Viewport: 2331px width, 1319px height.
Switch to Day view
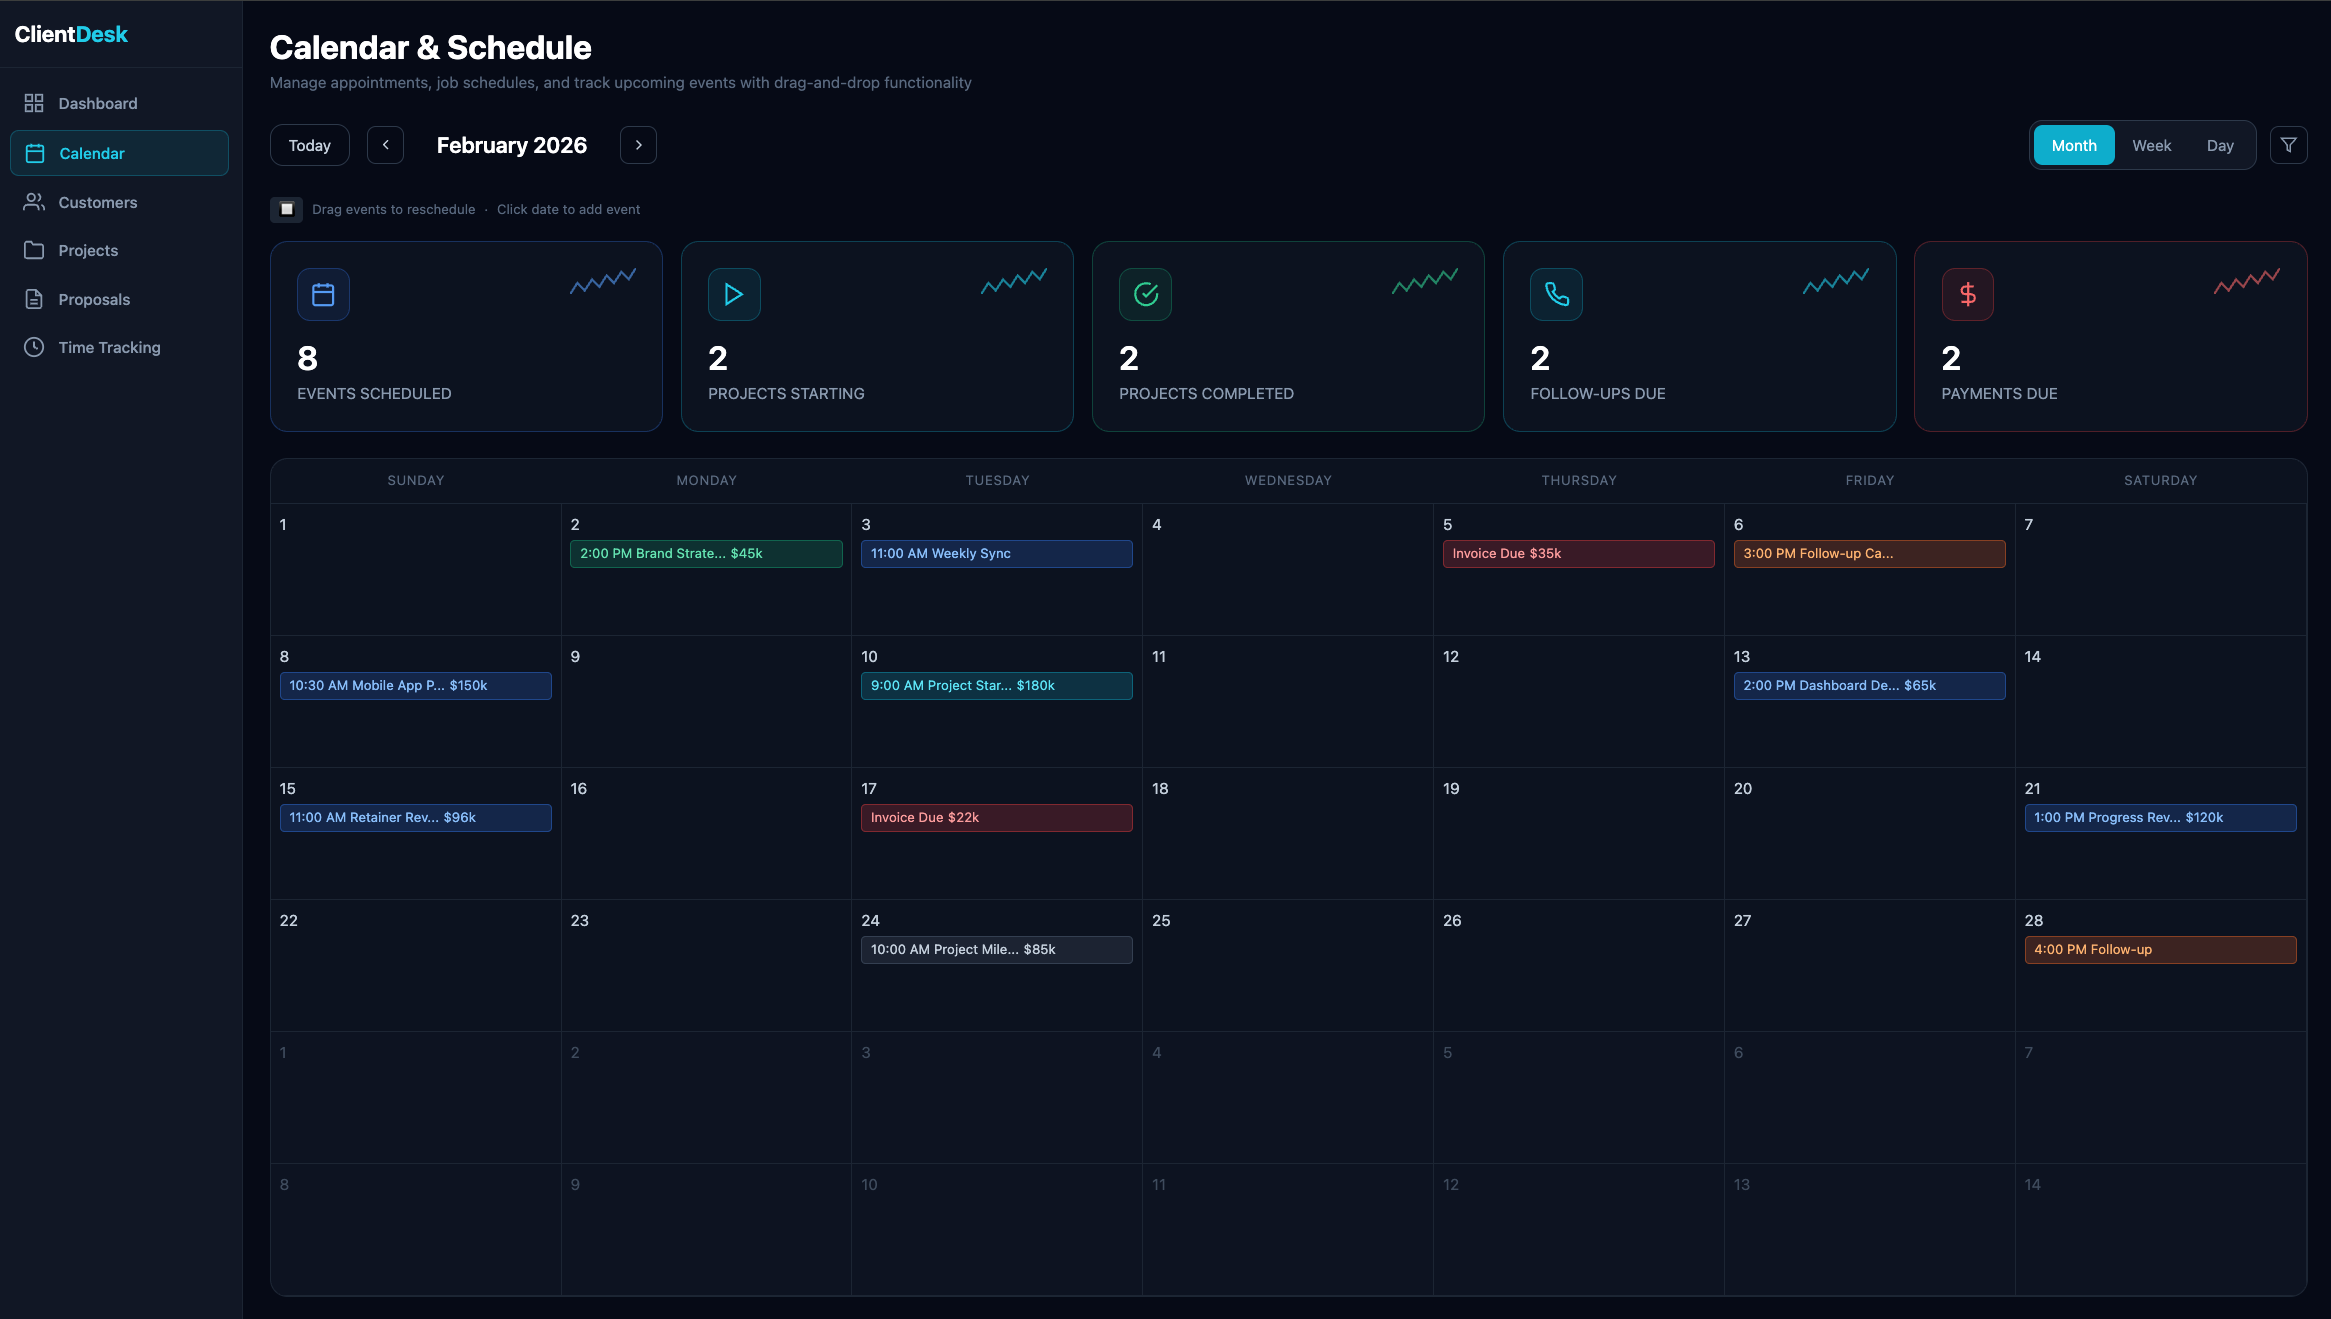point(2221,144)
